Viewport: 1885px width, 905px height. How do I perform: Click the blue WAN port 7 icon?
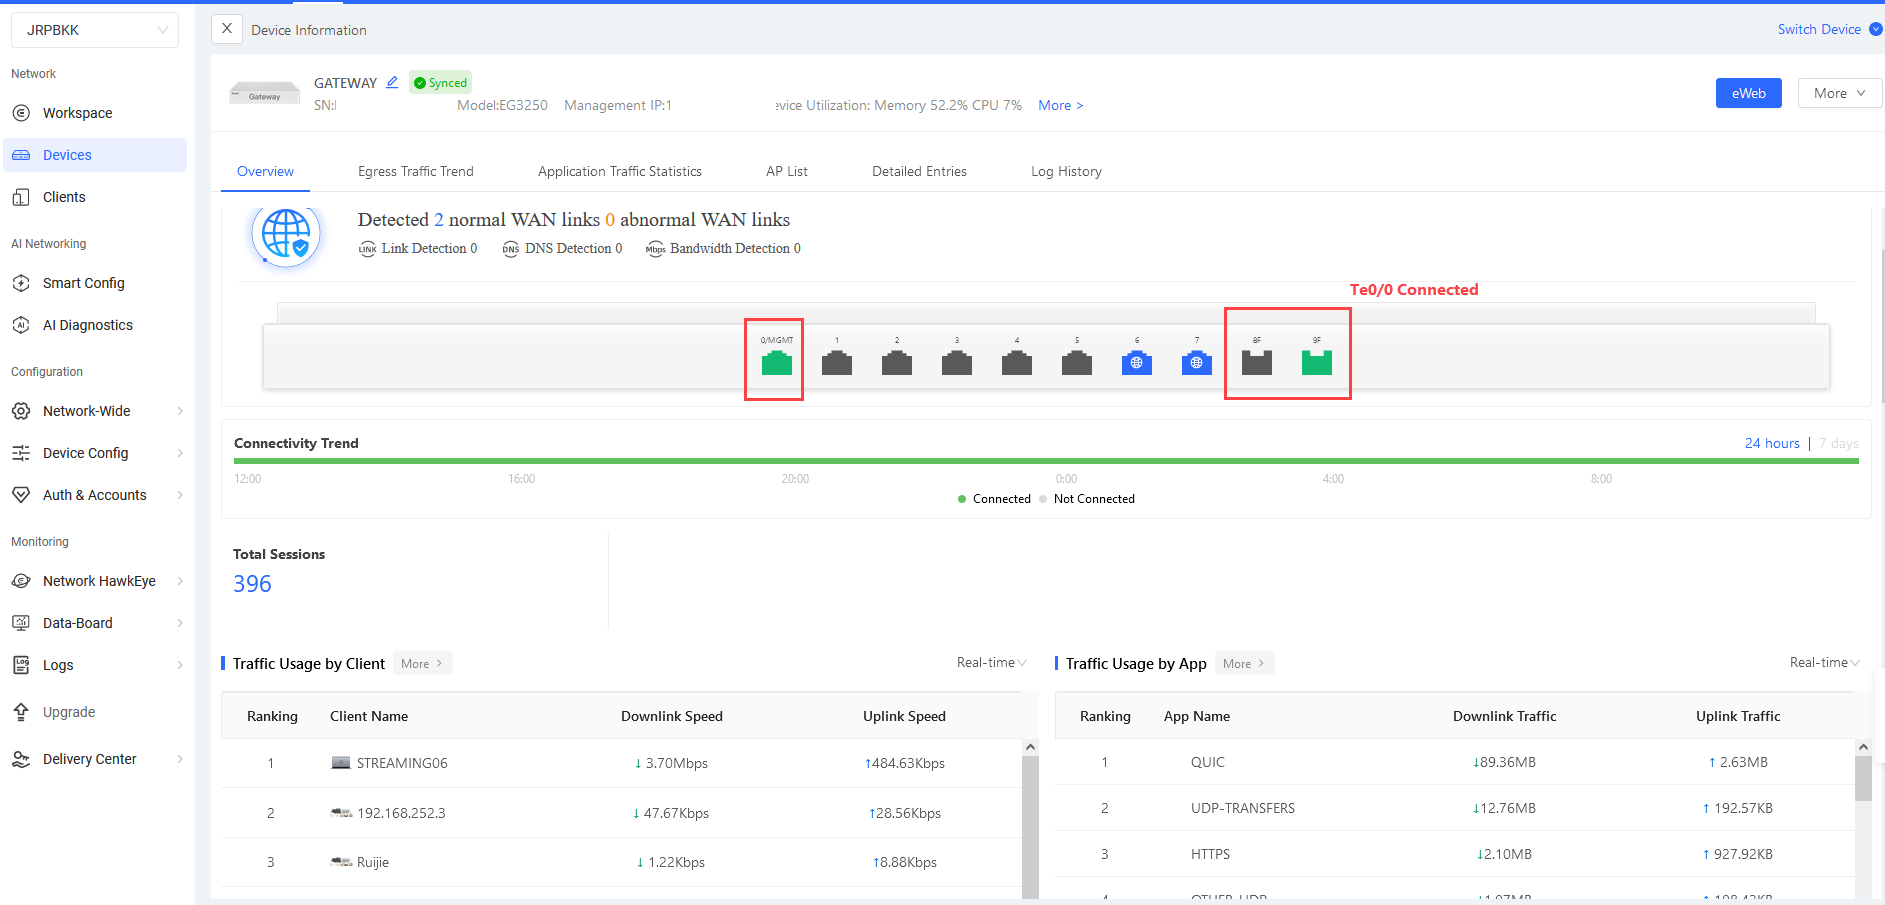click(1196, 363)
